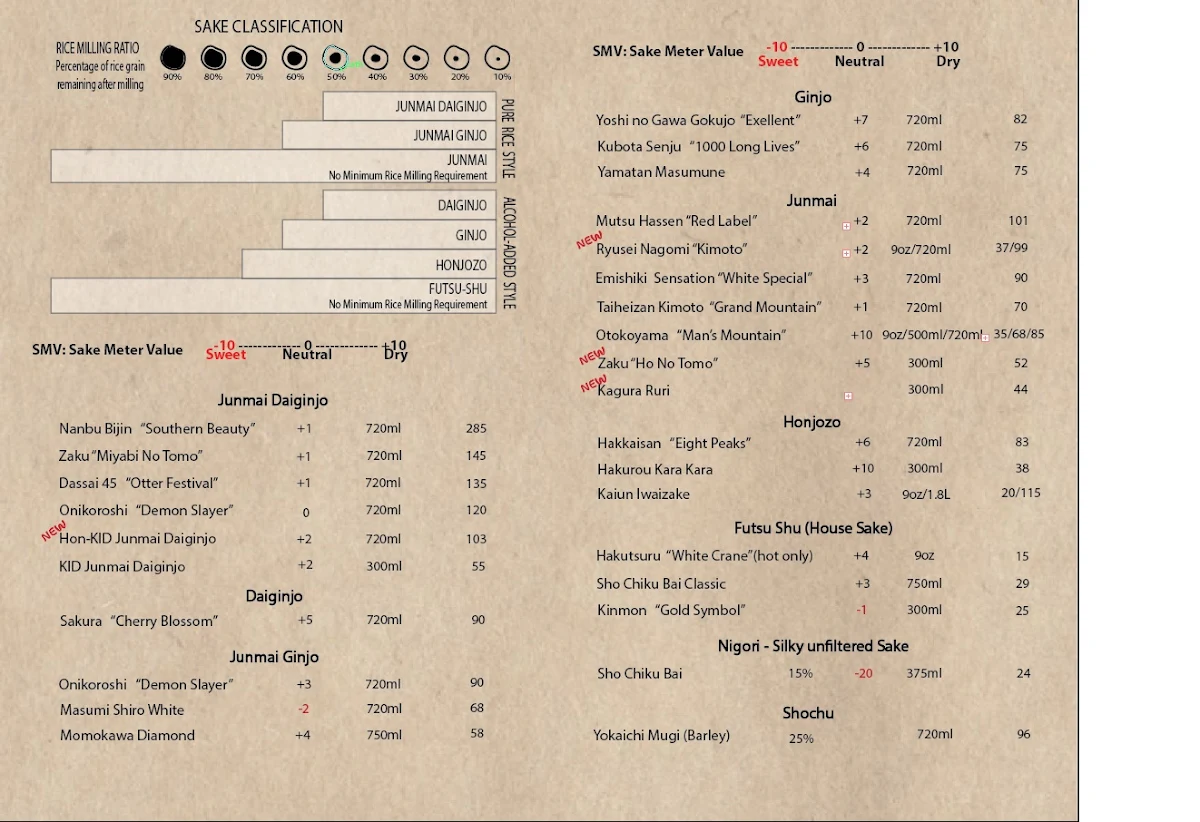Select the RICE MILLING RATIO label
This screenshot has width=1200, height=822.
pos(98,48)
